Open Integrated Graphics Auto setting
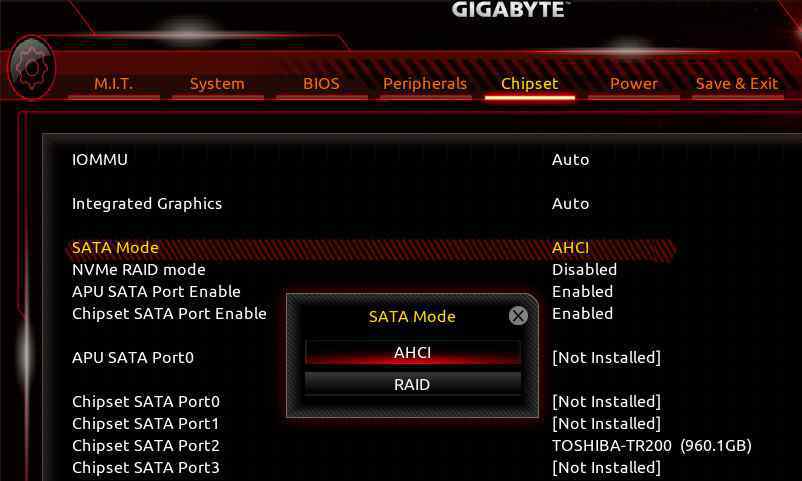 click(570, 204)
